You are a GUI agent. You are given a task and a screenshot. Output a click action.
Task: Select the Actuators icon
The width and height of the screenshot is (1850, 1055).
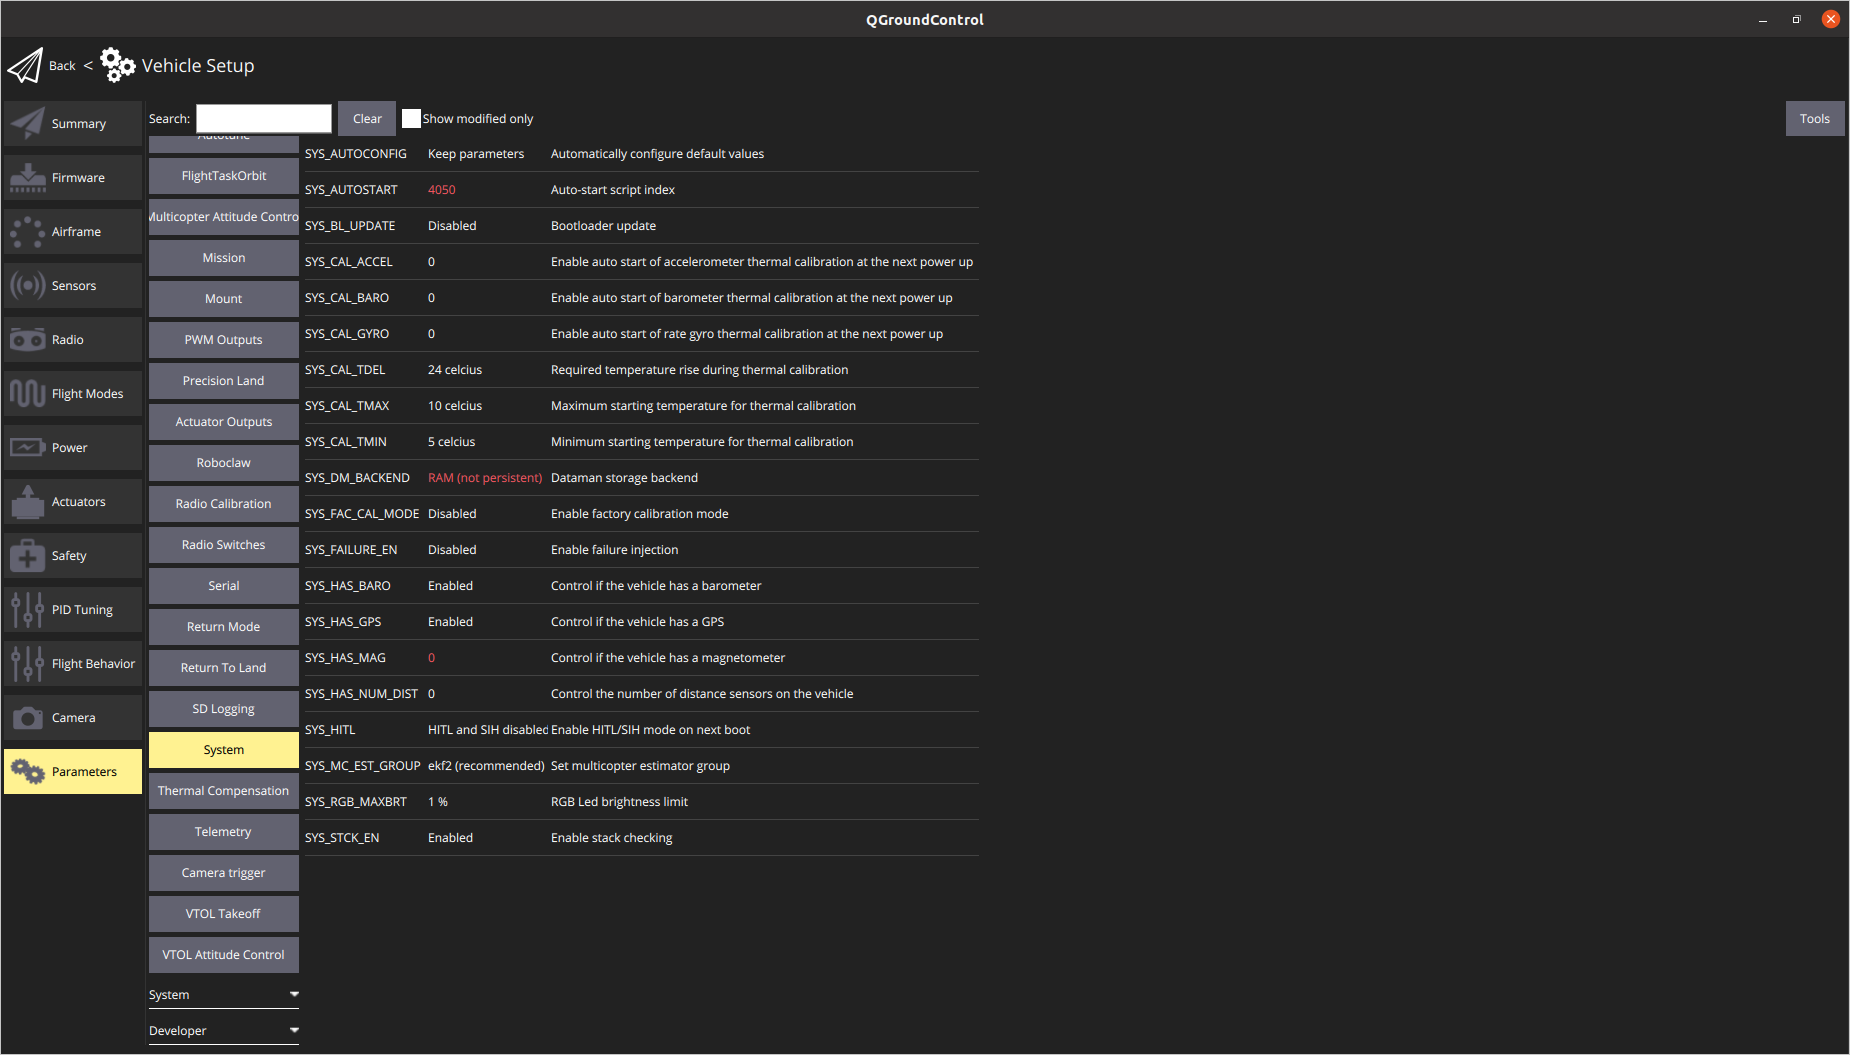pyautogui.click(x=27, y=502)
